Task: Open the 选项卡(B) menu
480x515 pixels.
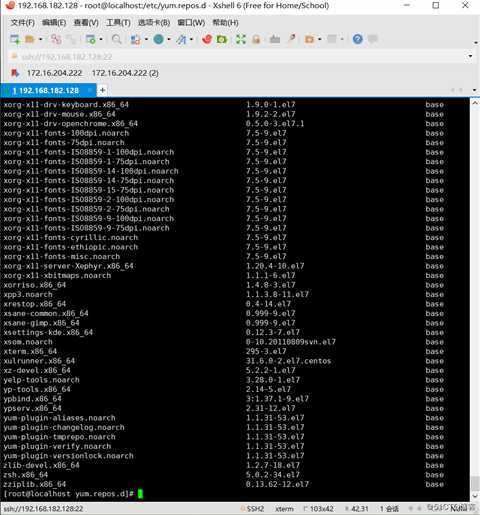Action: click(154, 23)
